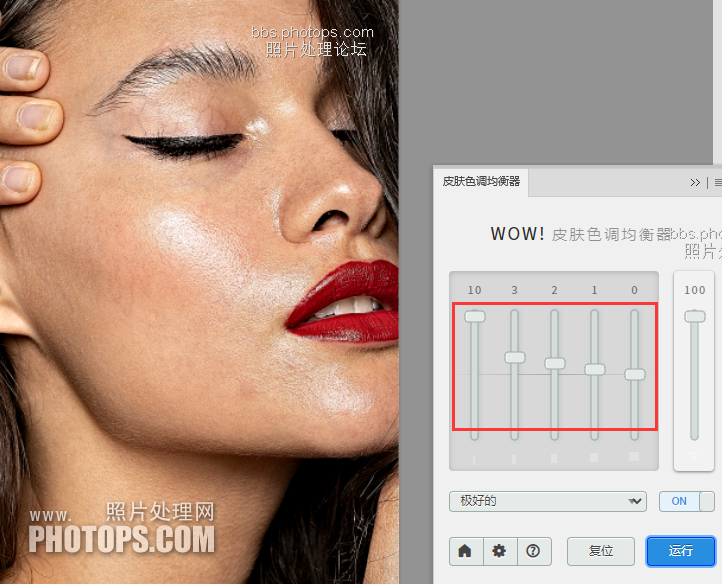Image resolution: width=722 pixels, height=584 pixels.
Task: Open the question mark help icon
Action: pyautogui.click(x=534, y=551)
